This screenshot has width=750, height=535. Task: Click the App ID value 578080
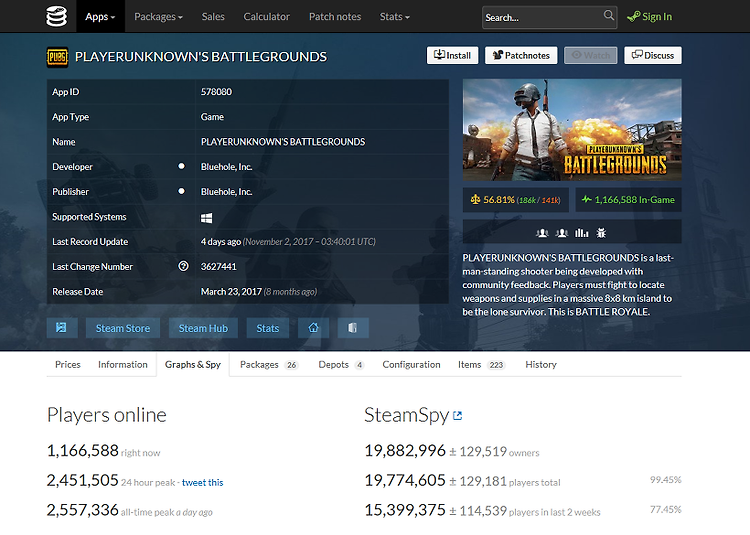coord(216,92)
